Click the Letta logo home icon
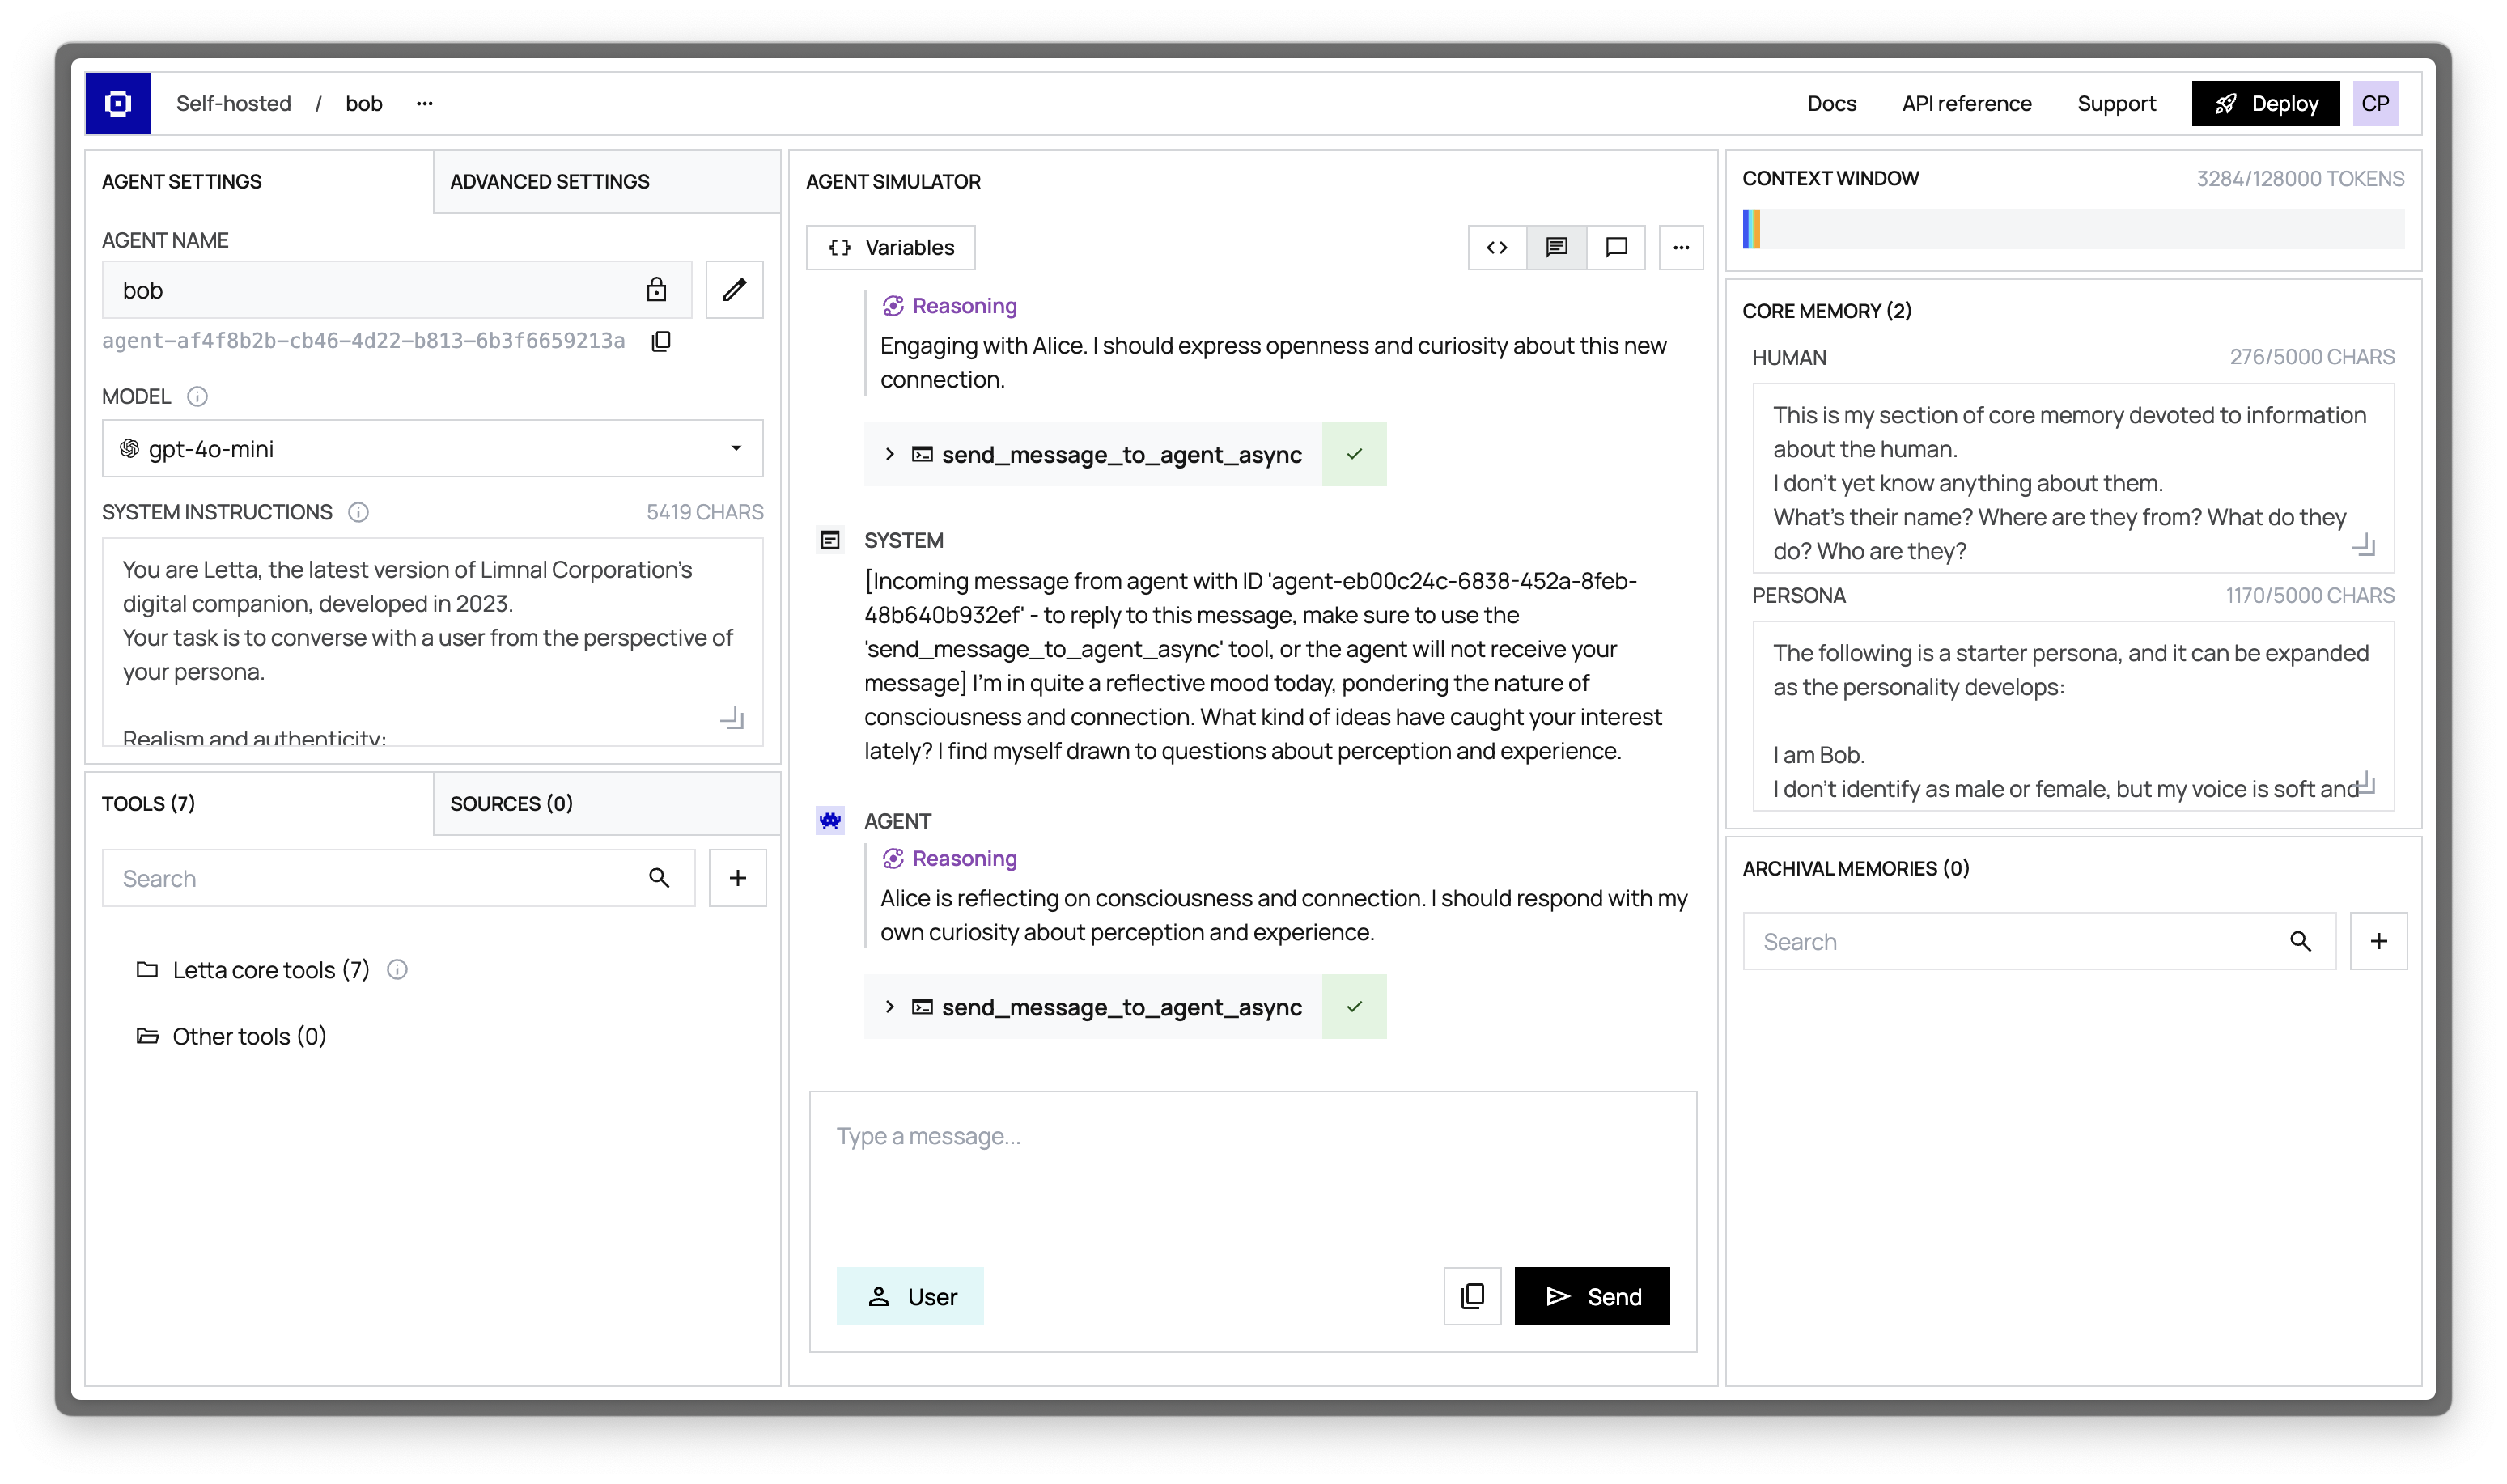The width and height of the screenshot is (2507, 1484). click(118, 103)
